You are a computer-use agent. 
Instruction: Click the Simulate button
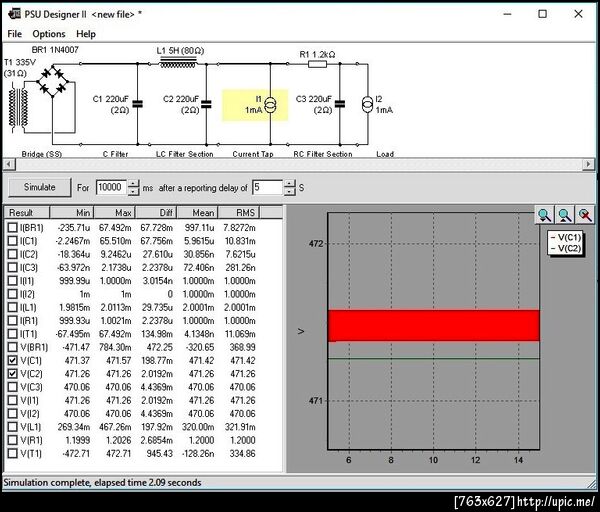(x=40, y=187)
